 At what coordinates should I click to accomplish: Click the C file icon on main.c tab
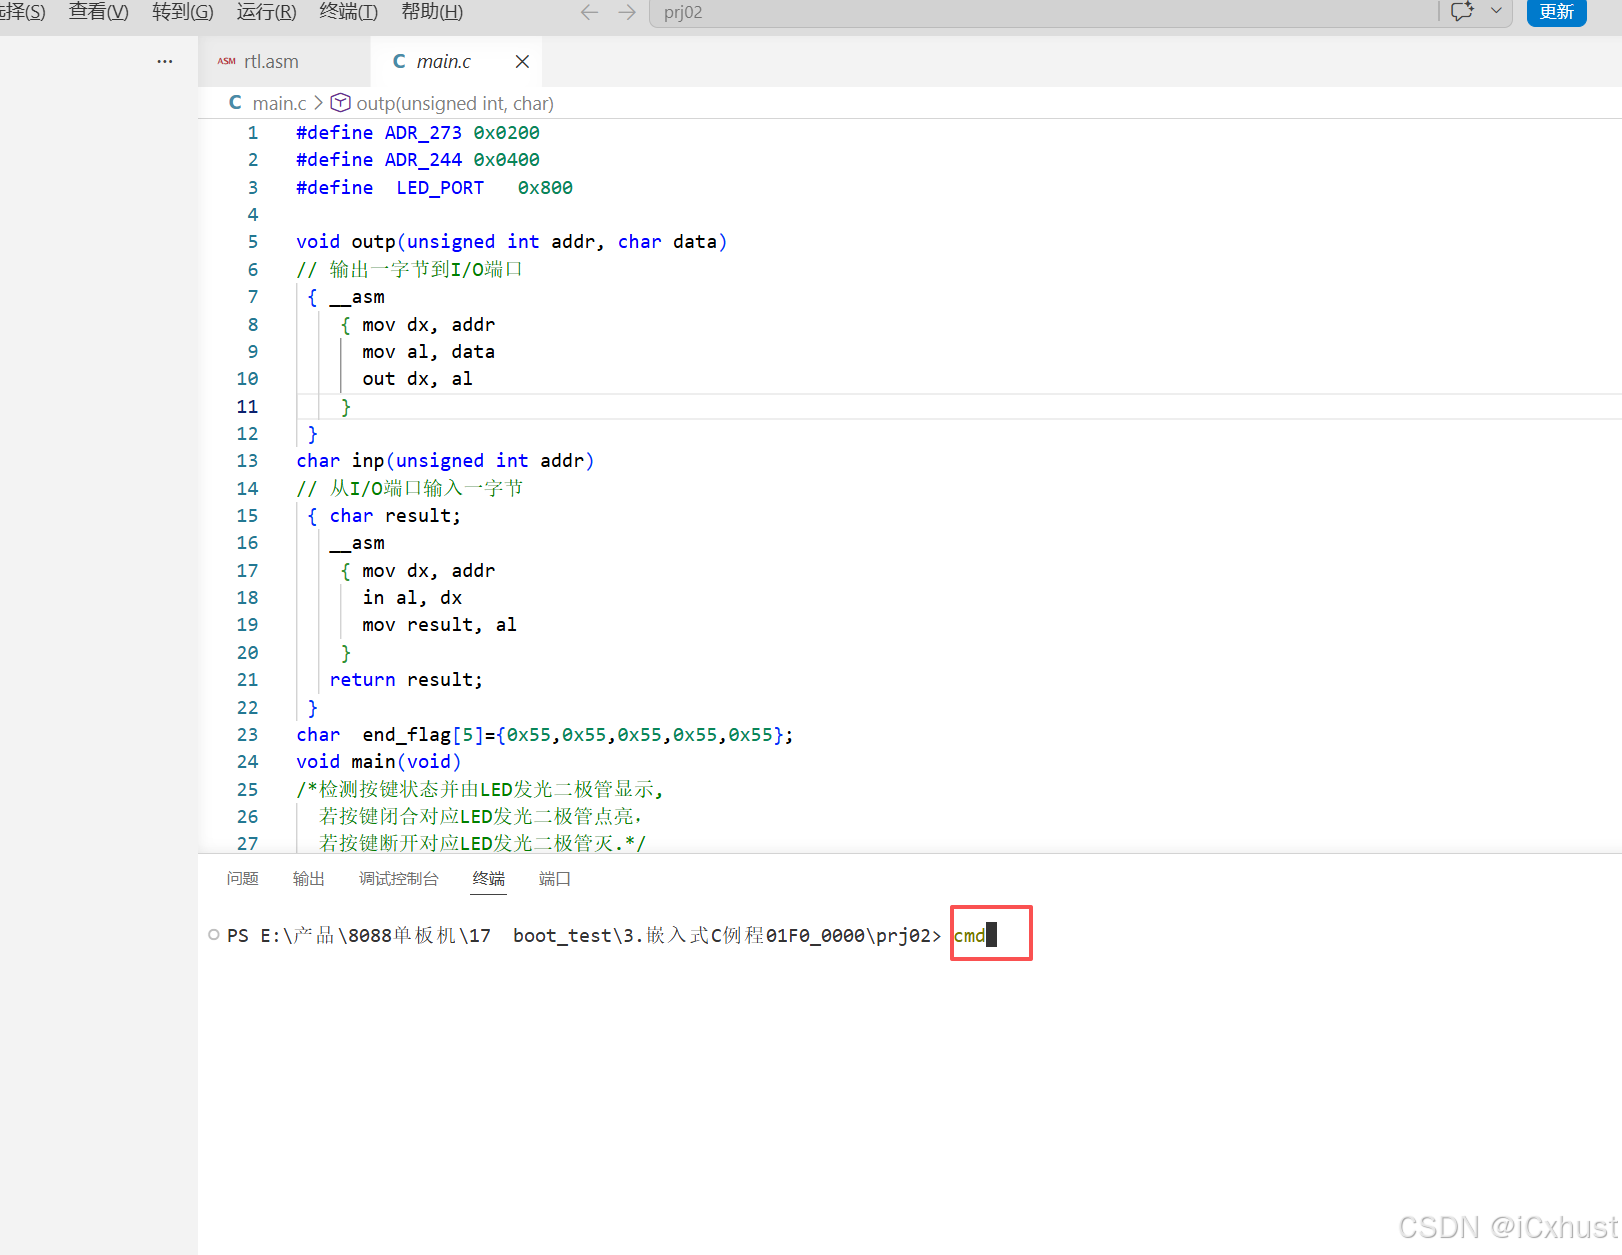coord(399,61)
